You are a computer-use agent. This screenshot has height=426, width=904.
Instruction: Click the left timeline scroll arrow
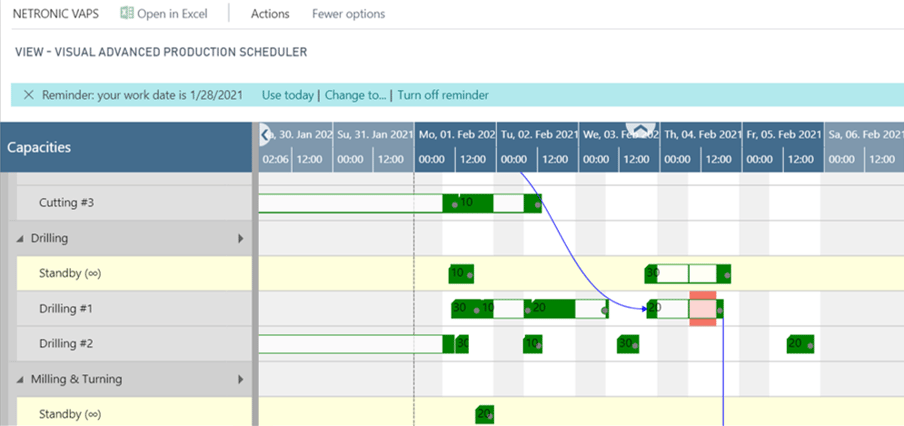click(265, 135)
